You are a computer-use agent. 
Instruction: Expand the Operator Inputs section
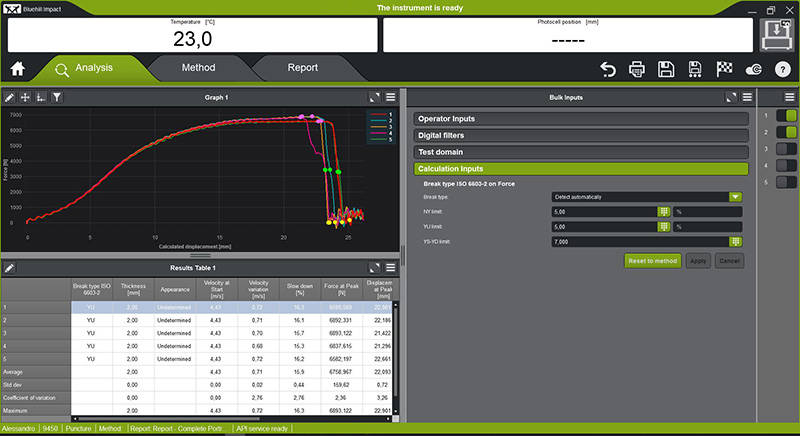tap(581, 119)
